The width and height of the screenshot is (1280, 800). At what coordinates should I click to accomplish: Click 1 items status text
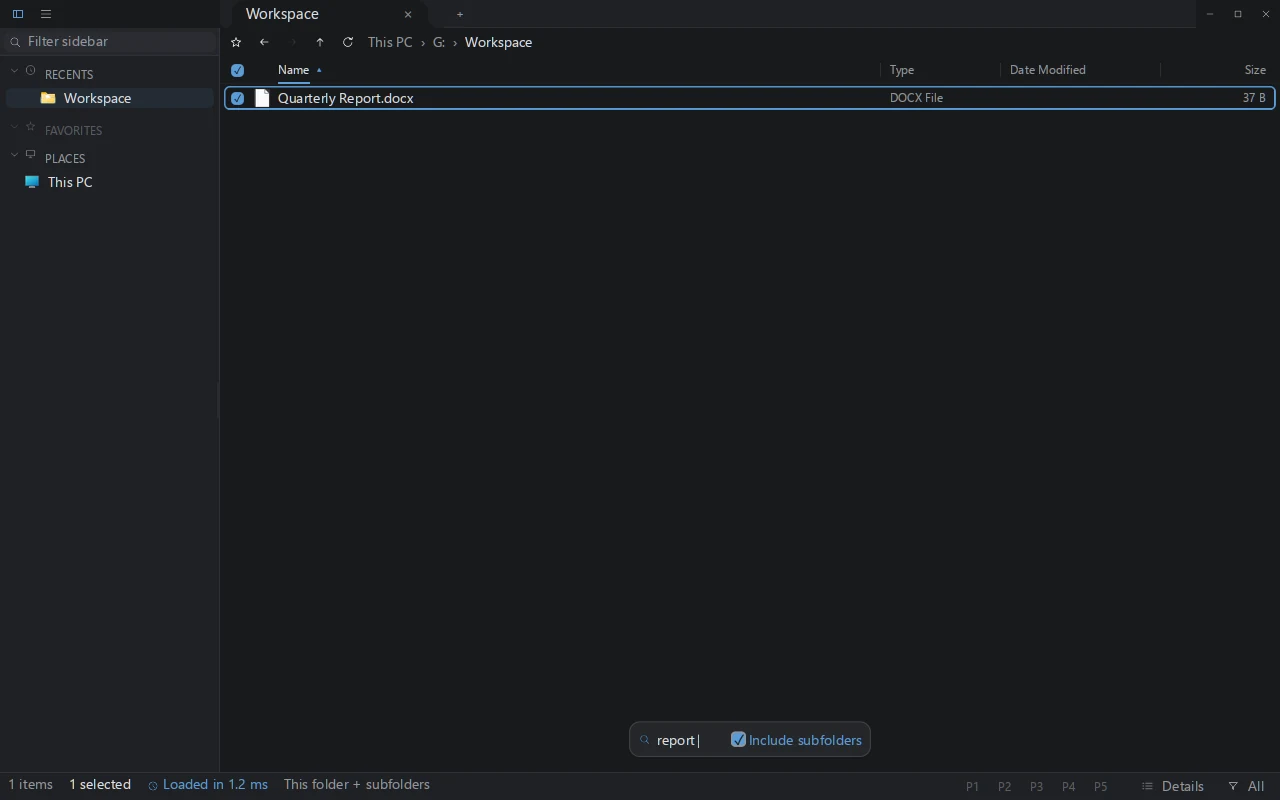[x=31, y=785]
